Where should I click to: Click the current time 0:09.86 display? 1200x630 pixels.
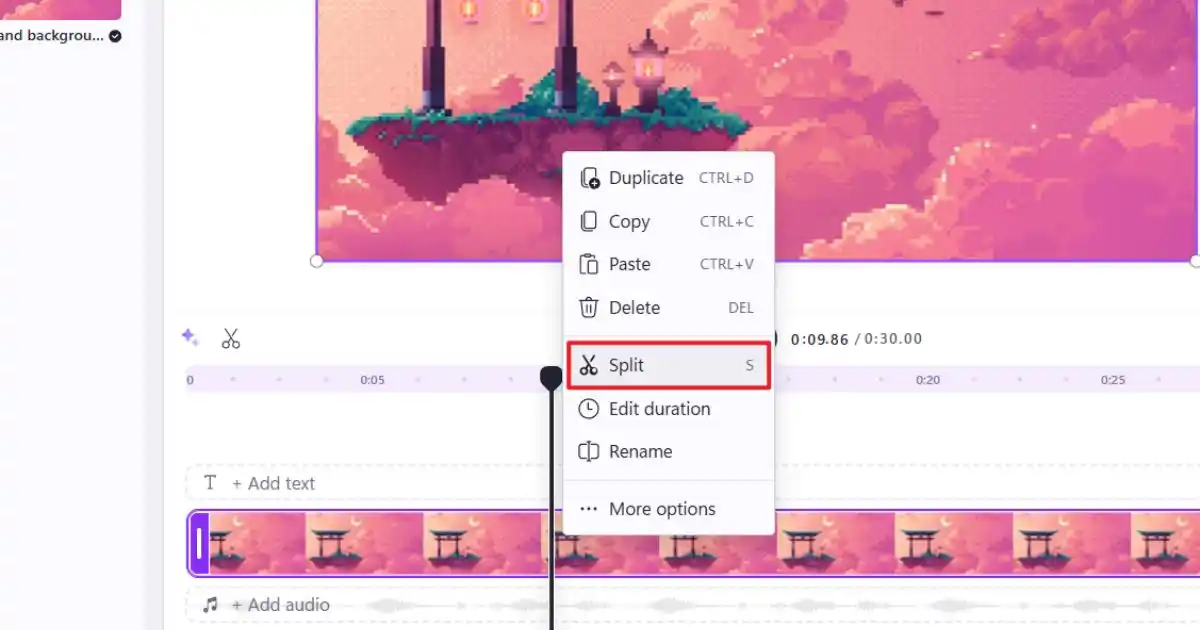819,339
